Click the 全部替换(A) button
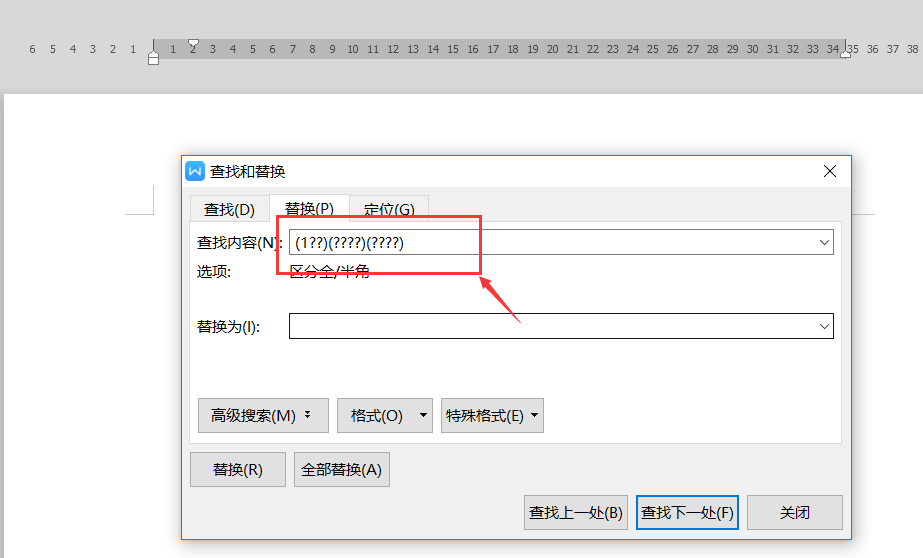923x558 pixels. 341,470
